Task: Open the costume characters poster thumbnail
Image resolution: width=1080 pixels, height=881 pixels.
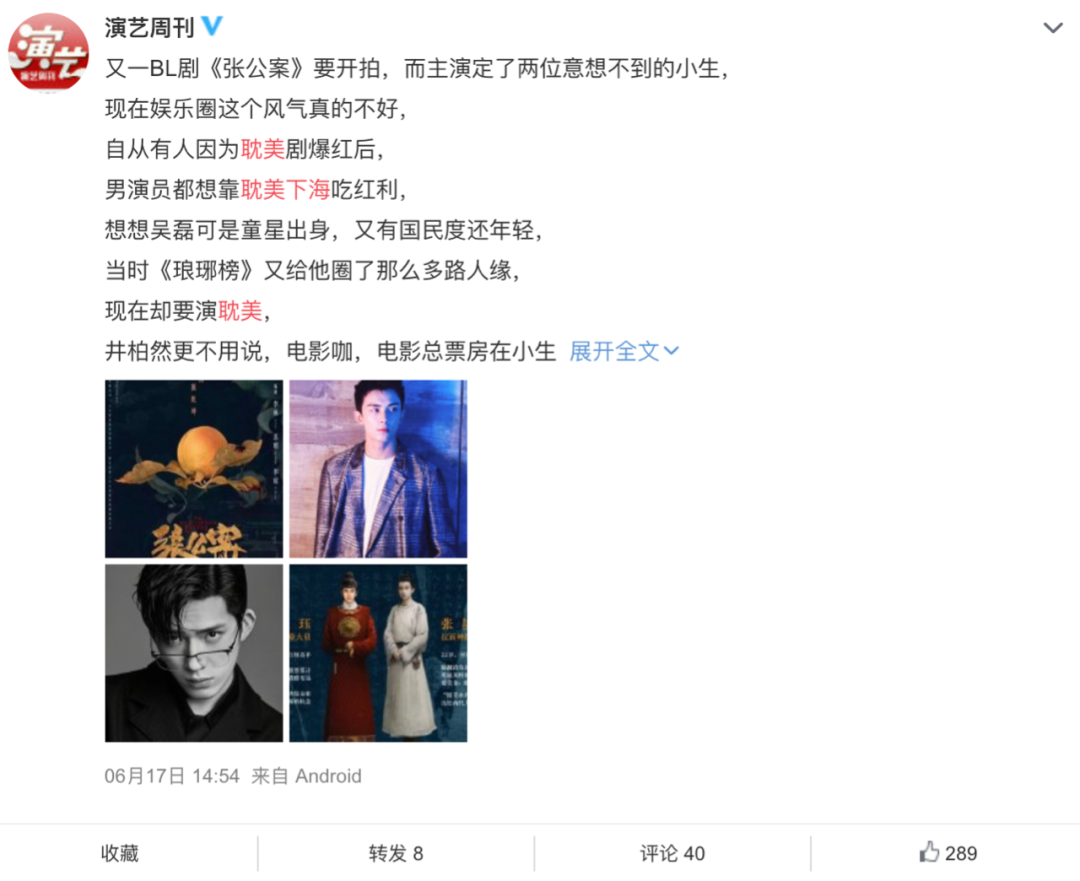Action: click(378, 653)
